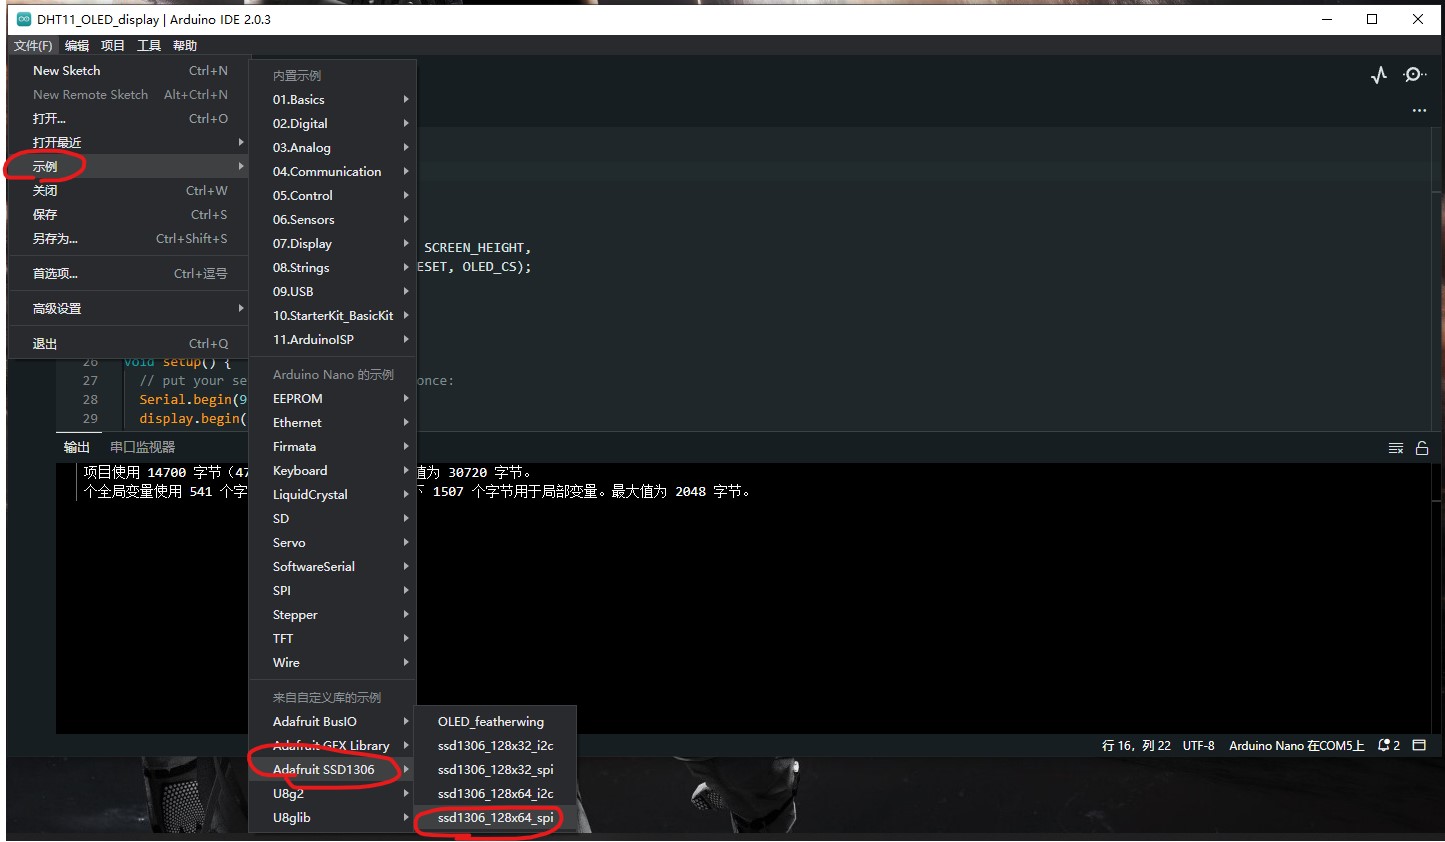Expand Wire library examples

coord(332,663)
